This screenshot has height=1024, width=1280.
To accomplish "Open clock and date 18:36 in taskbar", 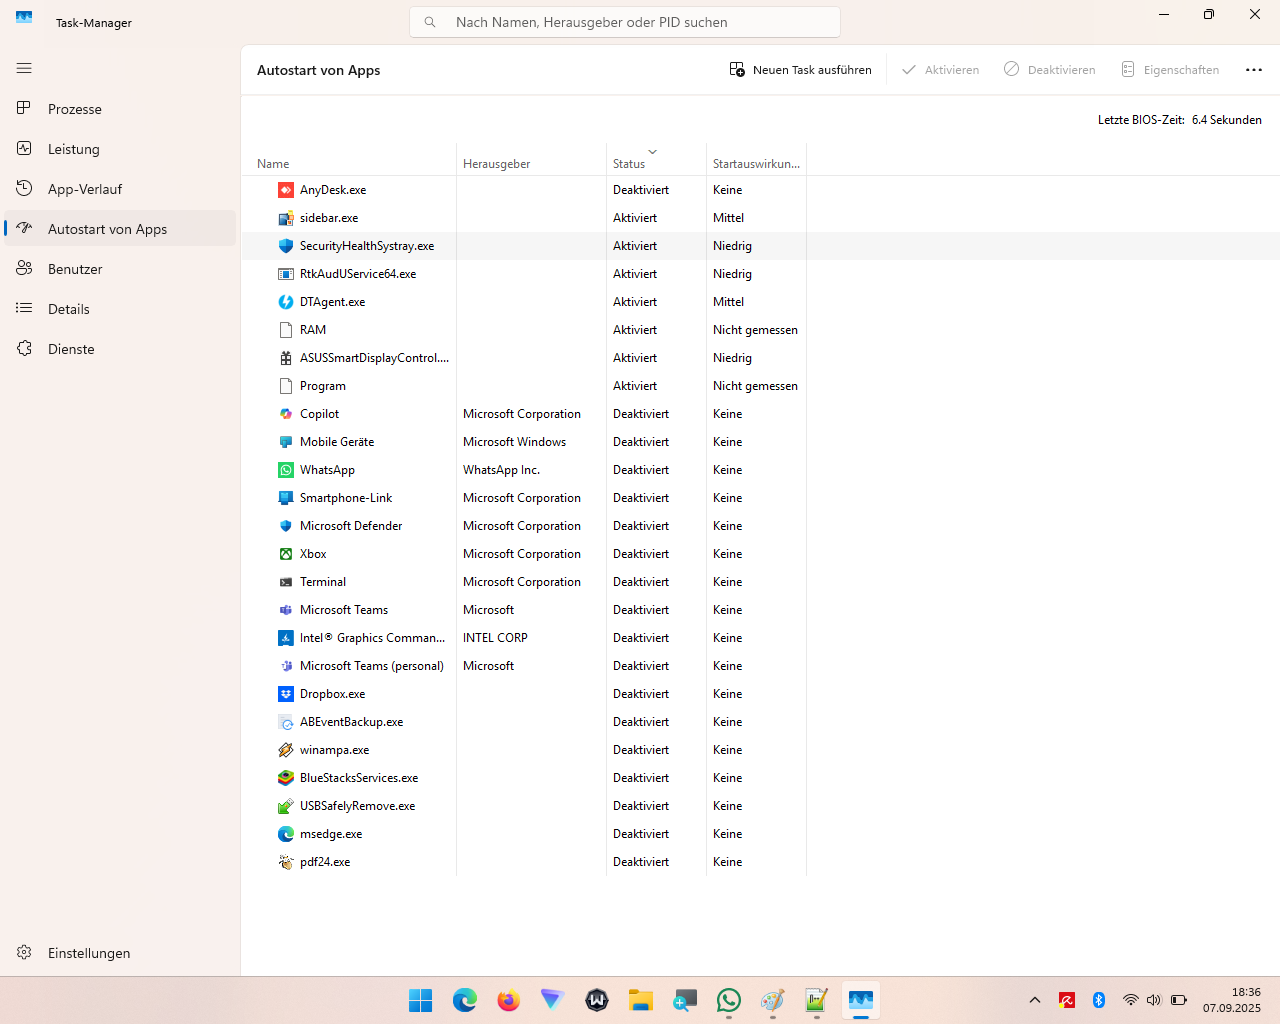I will click(1232, 1000).
